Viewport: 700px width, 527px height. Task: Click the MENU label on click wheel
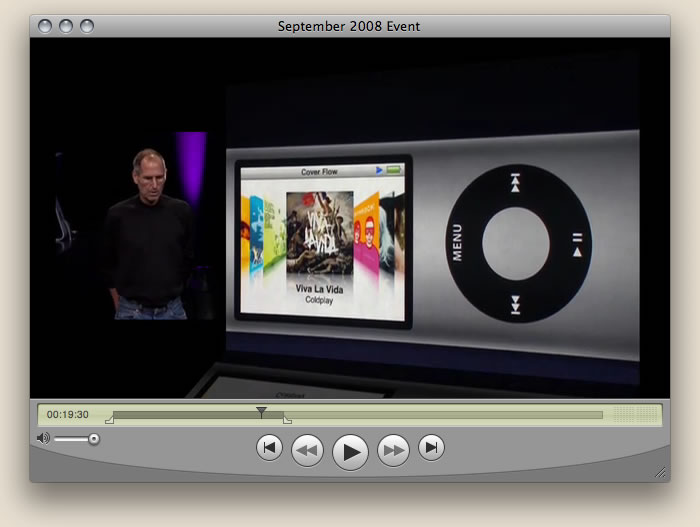(457, 243)
